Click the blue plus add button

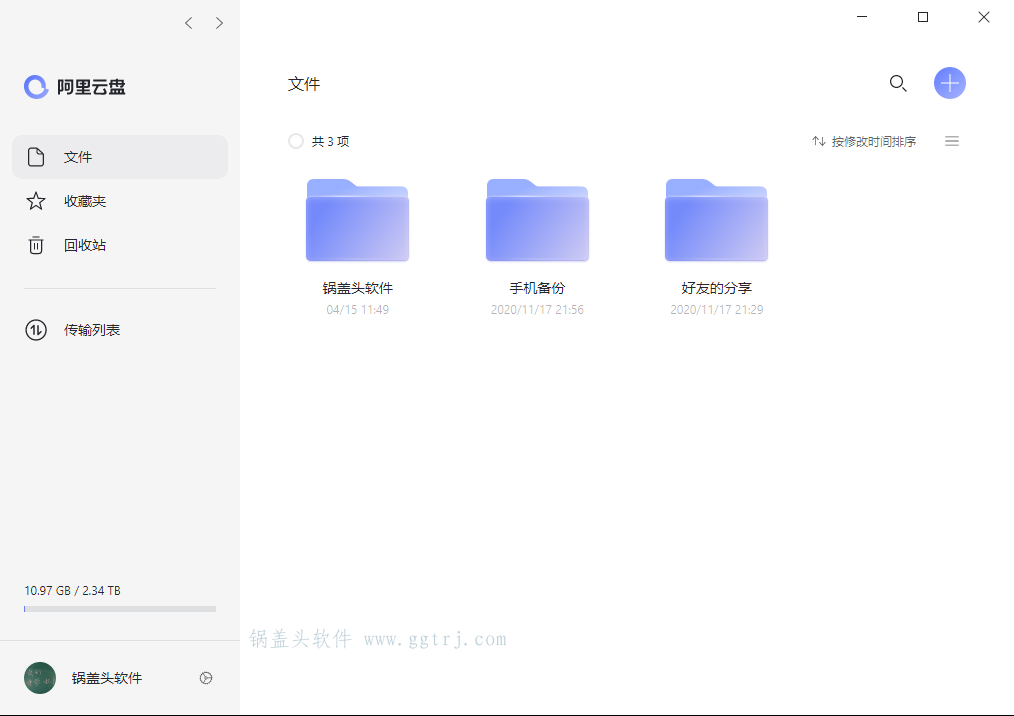pos(949,83)
